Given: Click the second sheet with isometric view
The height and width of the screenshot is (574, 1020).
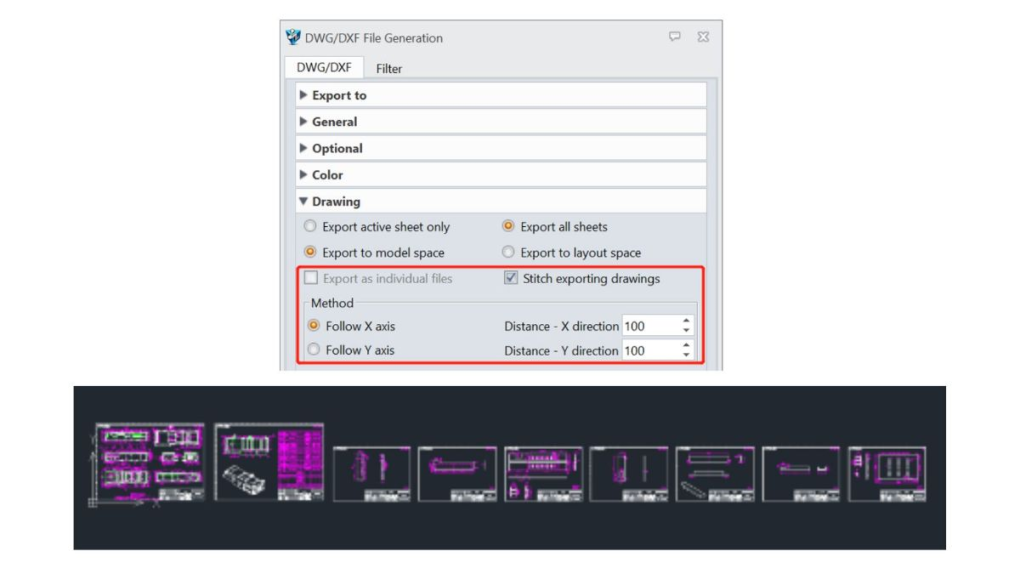Looking at the screenshot, I should click(269, 462).
